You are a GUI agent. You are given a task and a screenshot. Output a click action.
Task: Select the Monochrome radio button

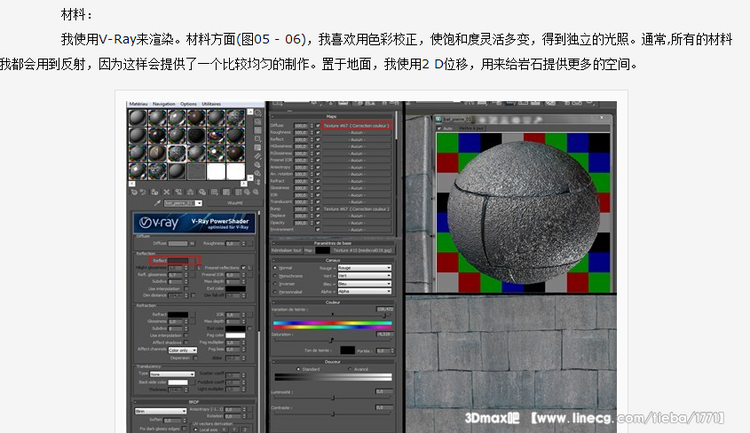click(x=275, y=276)
